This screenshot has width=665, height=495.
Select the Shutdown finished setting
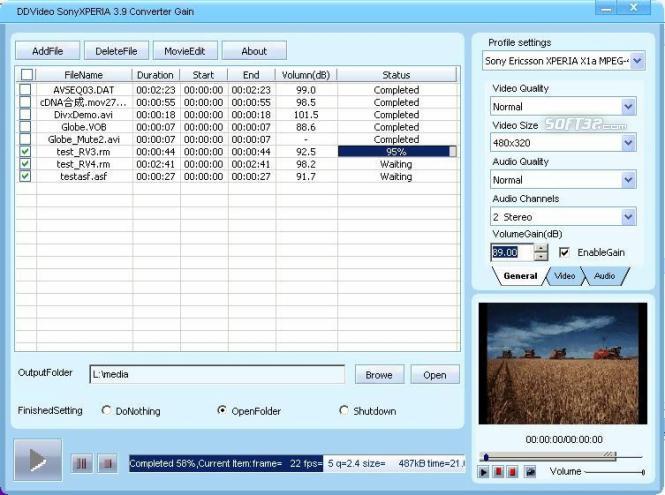click(344, 410)
